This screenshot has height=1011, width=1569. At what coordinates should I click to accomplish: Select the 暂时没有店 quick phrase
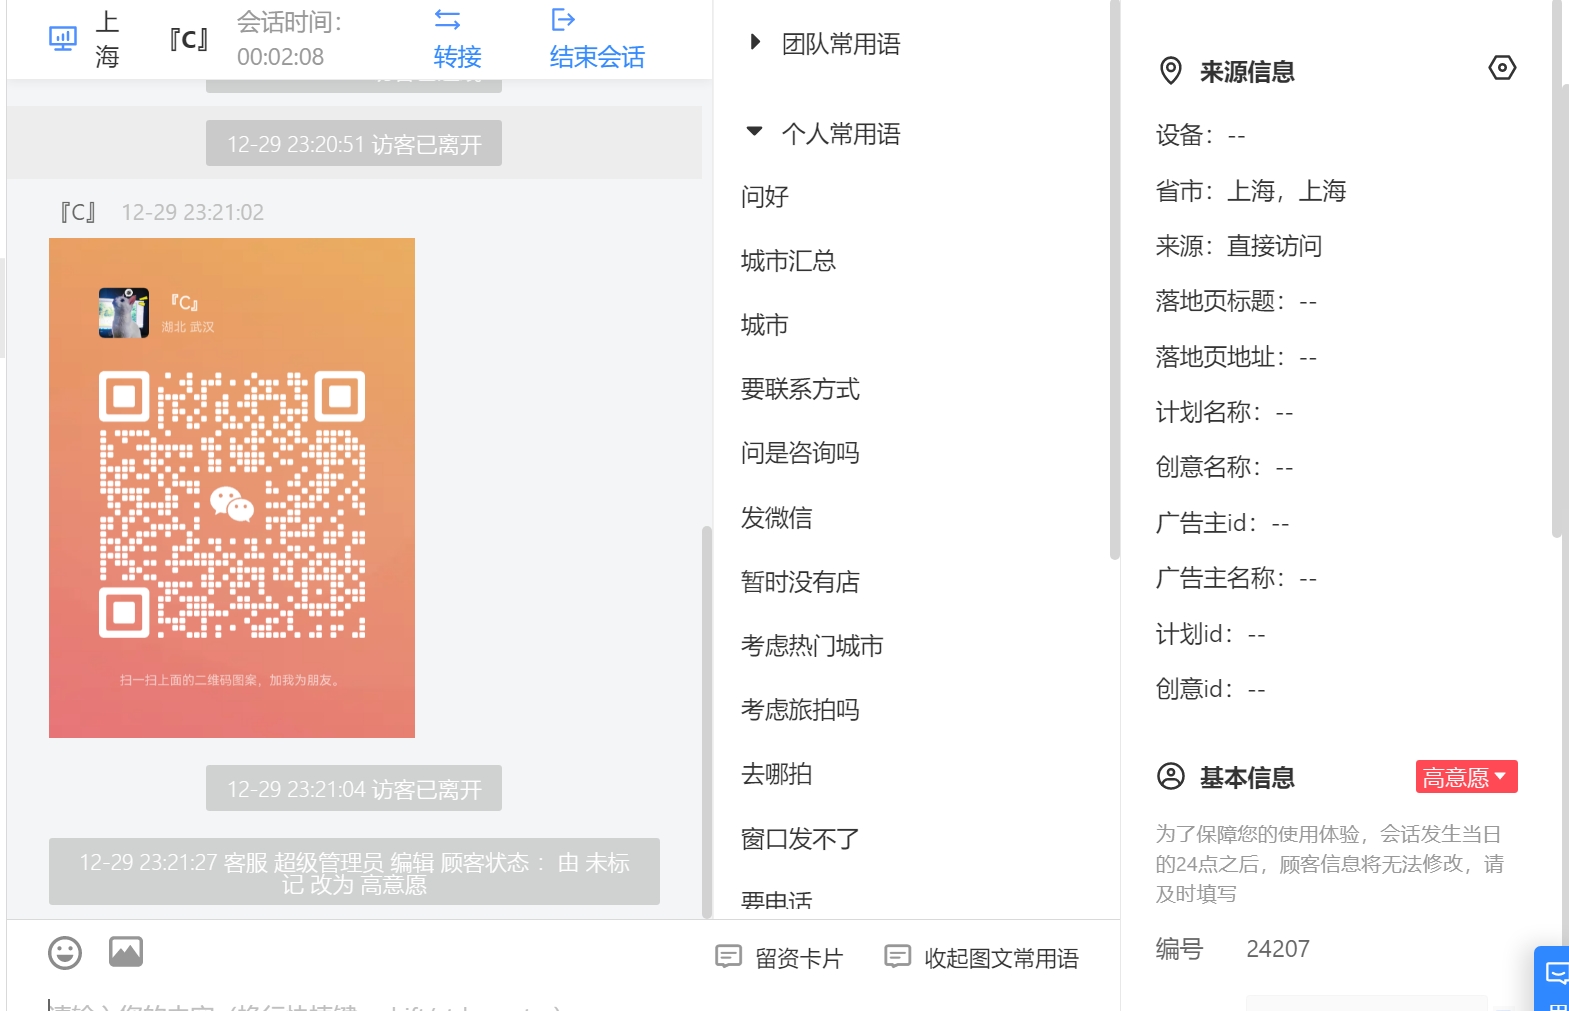pyautogui.click(x=800, y=582)
